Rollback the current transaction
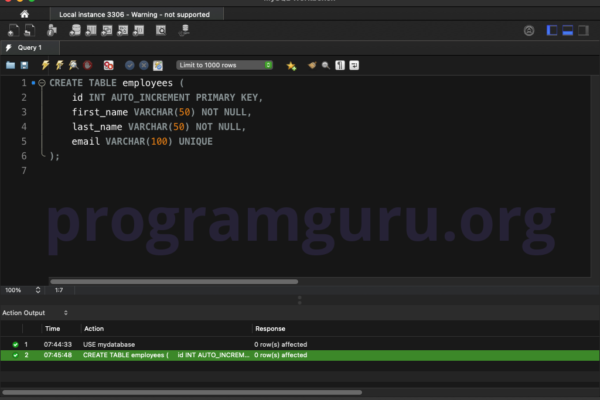 point(144,65)
